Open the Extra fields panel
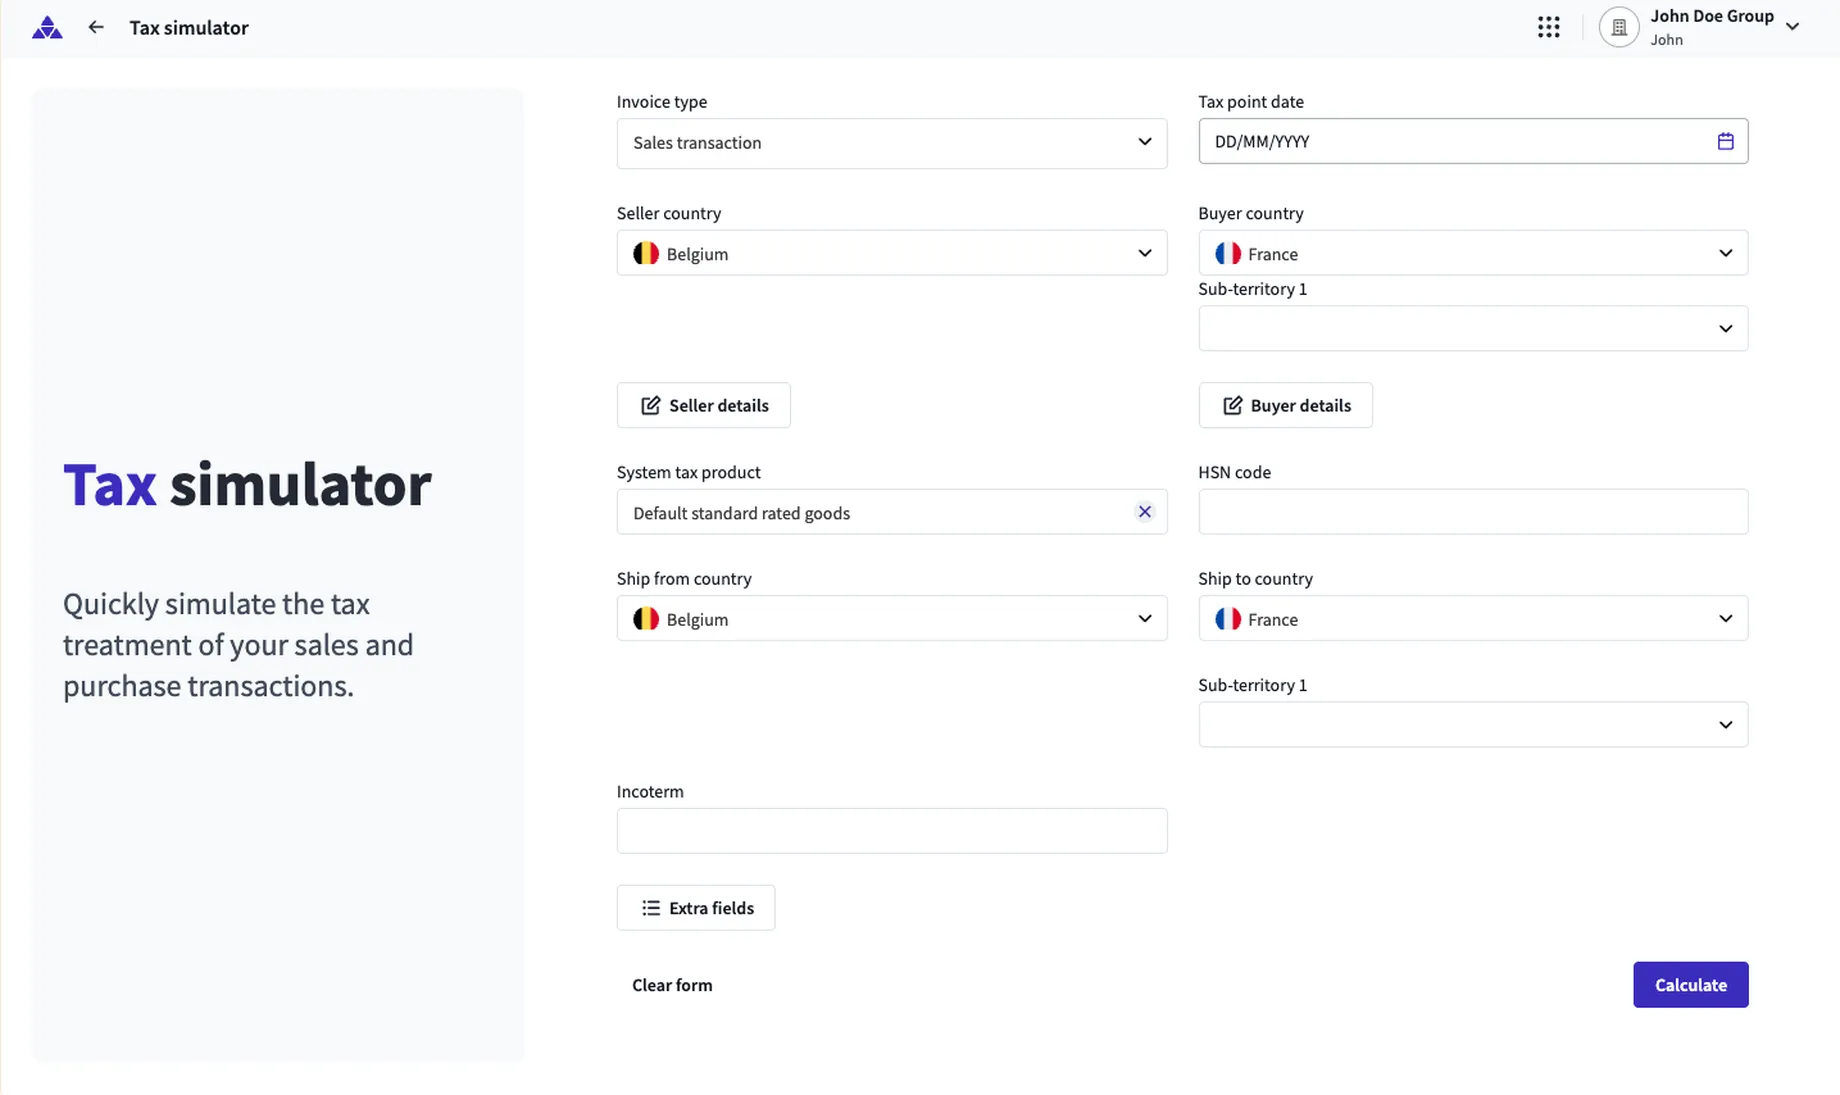Screen dimensions: 1840x1095 click(695, 908)
